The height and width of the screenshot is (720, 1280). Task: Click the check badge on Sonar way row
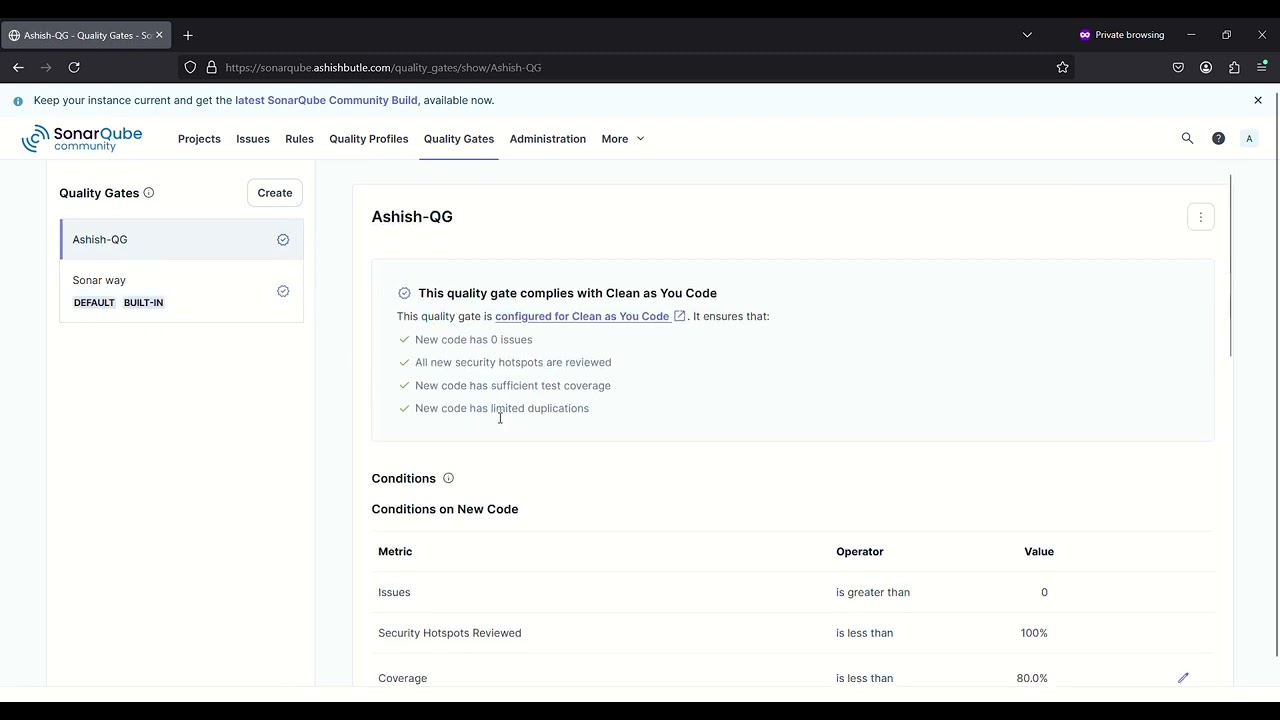(x=283, y=291)
